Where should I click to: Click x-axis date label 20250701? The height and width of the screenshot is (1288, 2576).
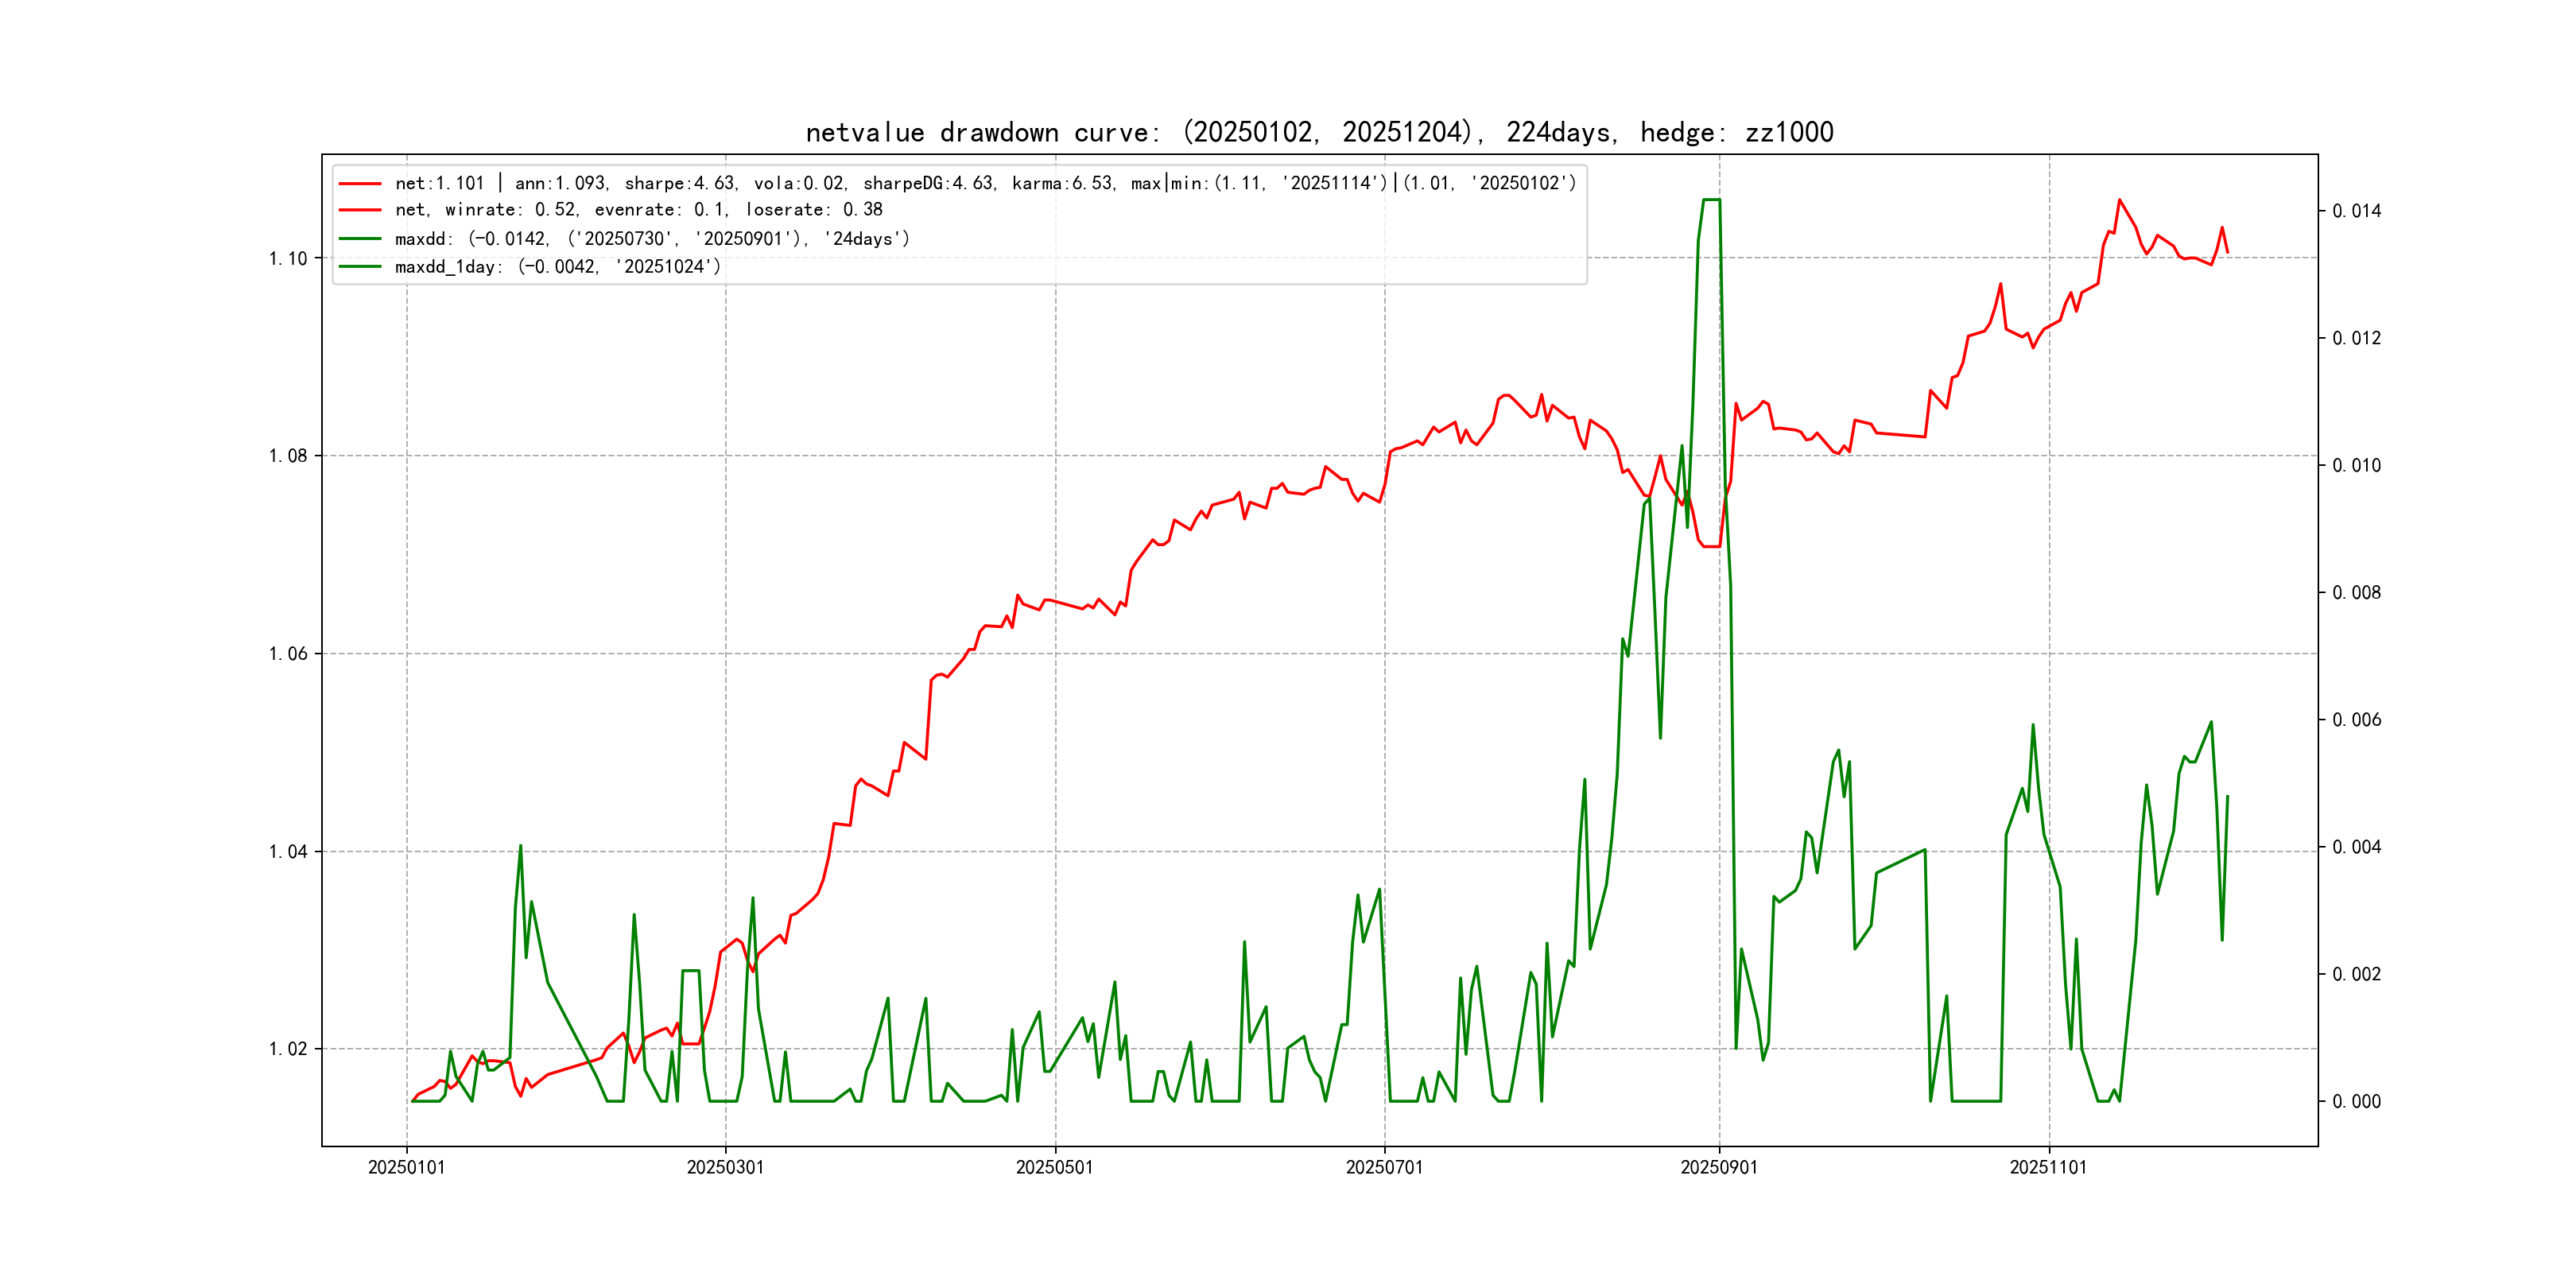click(1384, 1168)
